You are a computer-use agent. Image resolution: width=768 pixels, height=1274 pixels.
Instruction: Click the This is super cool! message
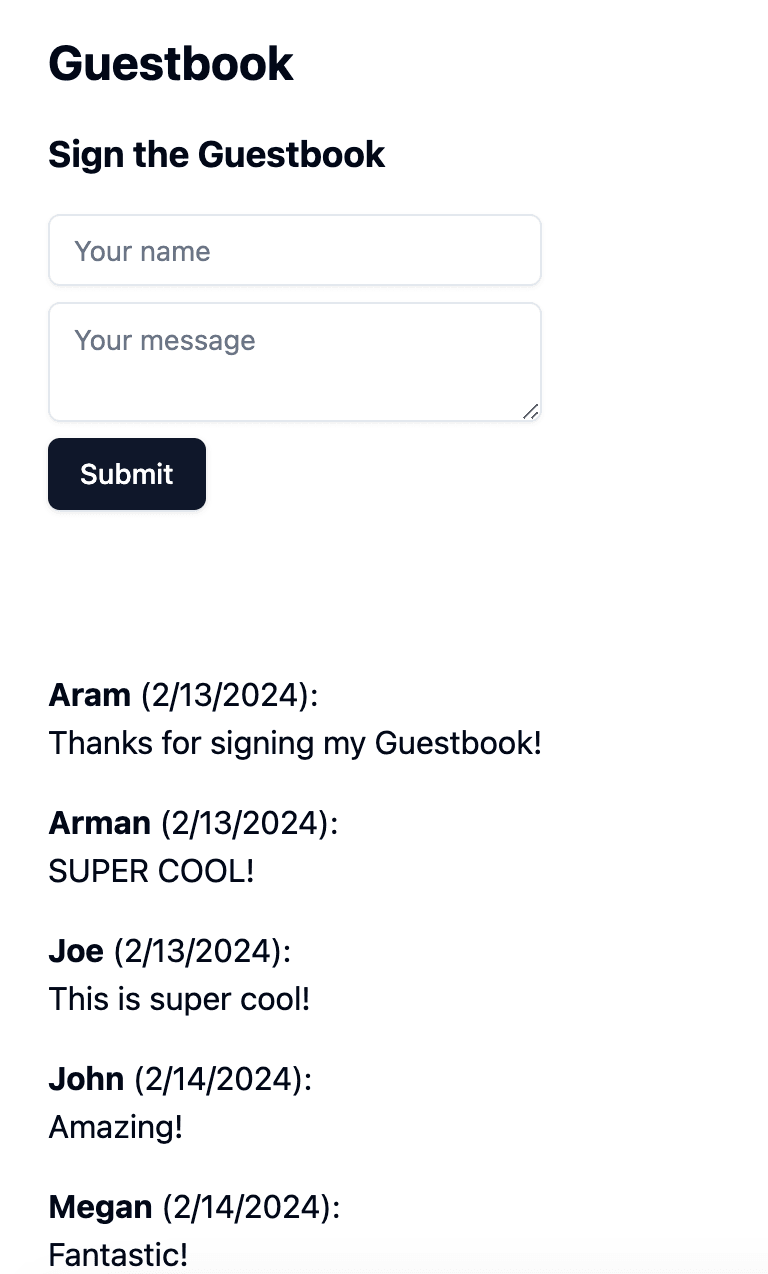[179, 999]
